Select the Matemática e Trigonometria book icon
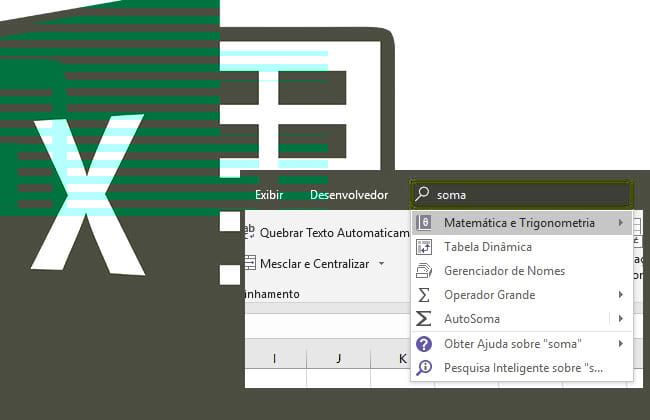This screenshot has width=650, height=420. [x=424, y=223]
